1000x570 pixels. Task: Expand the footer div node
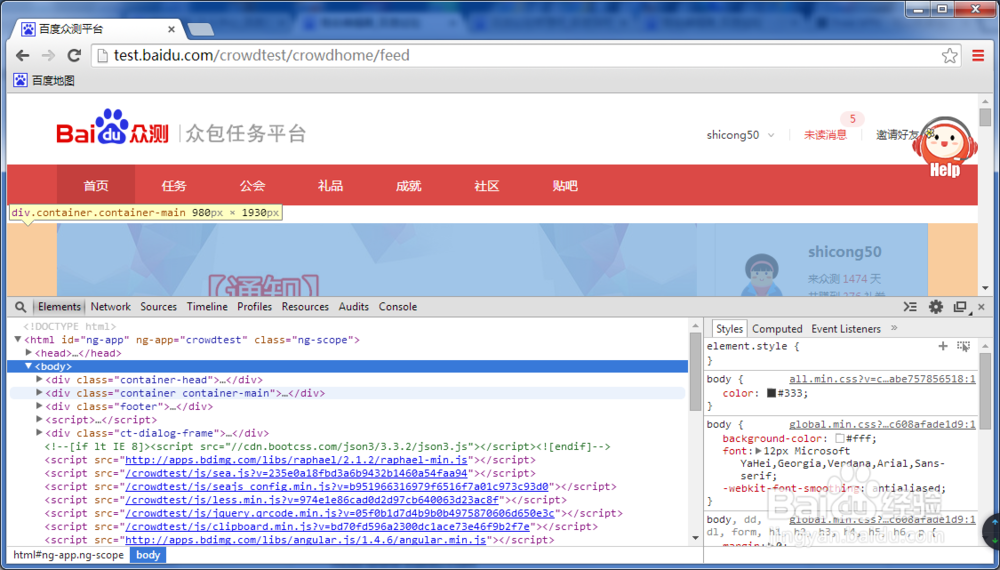point(40,406)
